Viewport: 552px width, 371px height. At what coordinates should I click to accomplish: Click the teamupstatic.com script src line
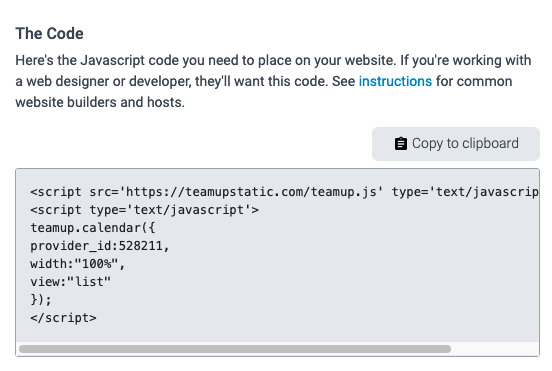click(x=284, y=192)
